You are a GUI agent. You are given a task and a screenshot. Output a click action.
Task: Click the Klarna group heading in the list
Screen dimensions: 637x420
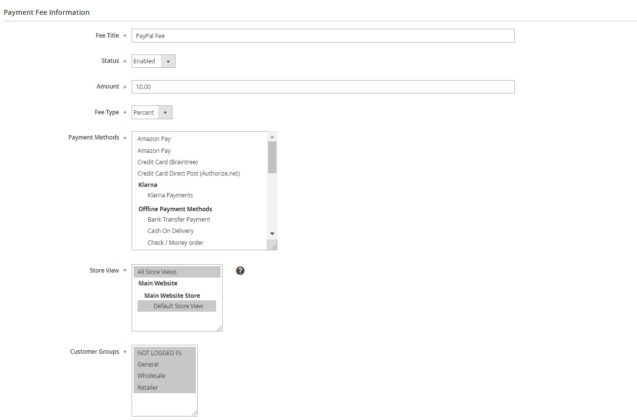click(x=147, y=185)
